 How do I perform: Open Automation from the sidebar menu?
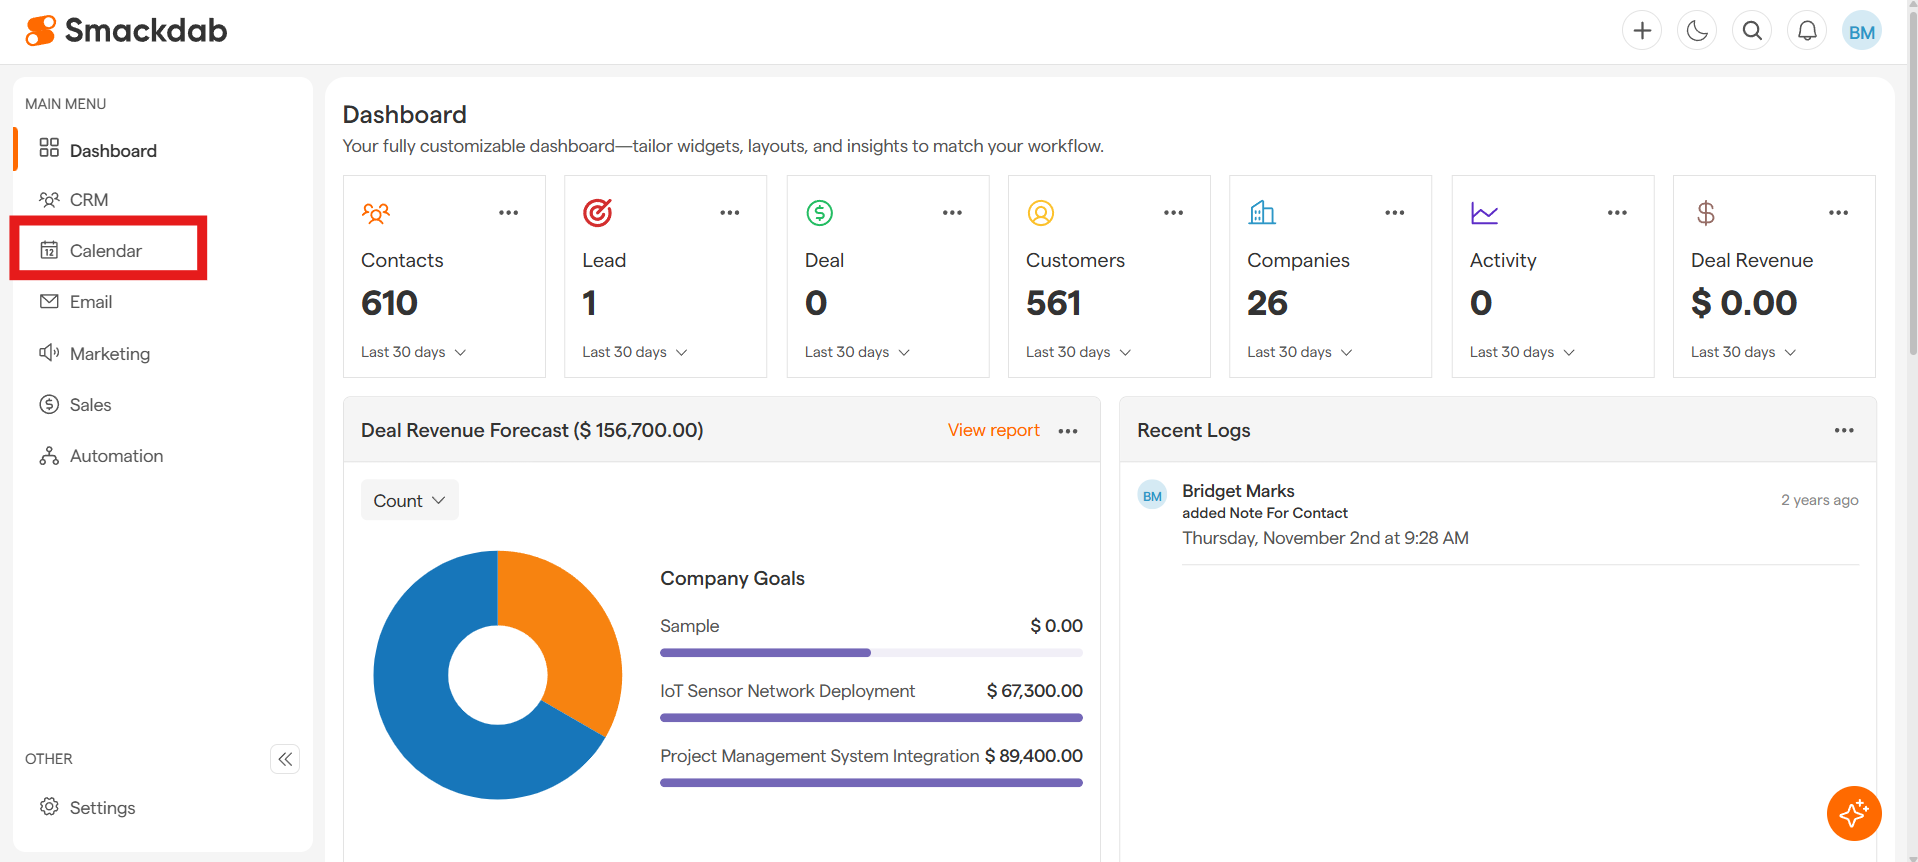(x=116, y=456)
